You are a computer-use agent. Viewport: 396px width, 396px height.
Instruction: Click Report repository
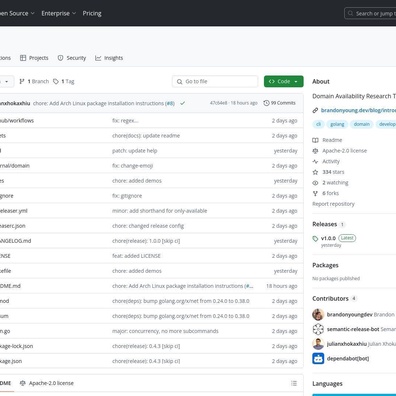333,204
